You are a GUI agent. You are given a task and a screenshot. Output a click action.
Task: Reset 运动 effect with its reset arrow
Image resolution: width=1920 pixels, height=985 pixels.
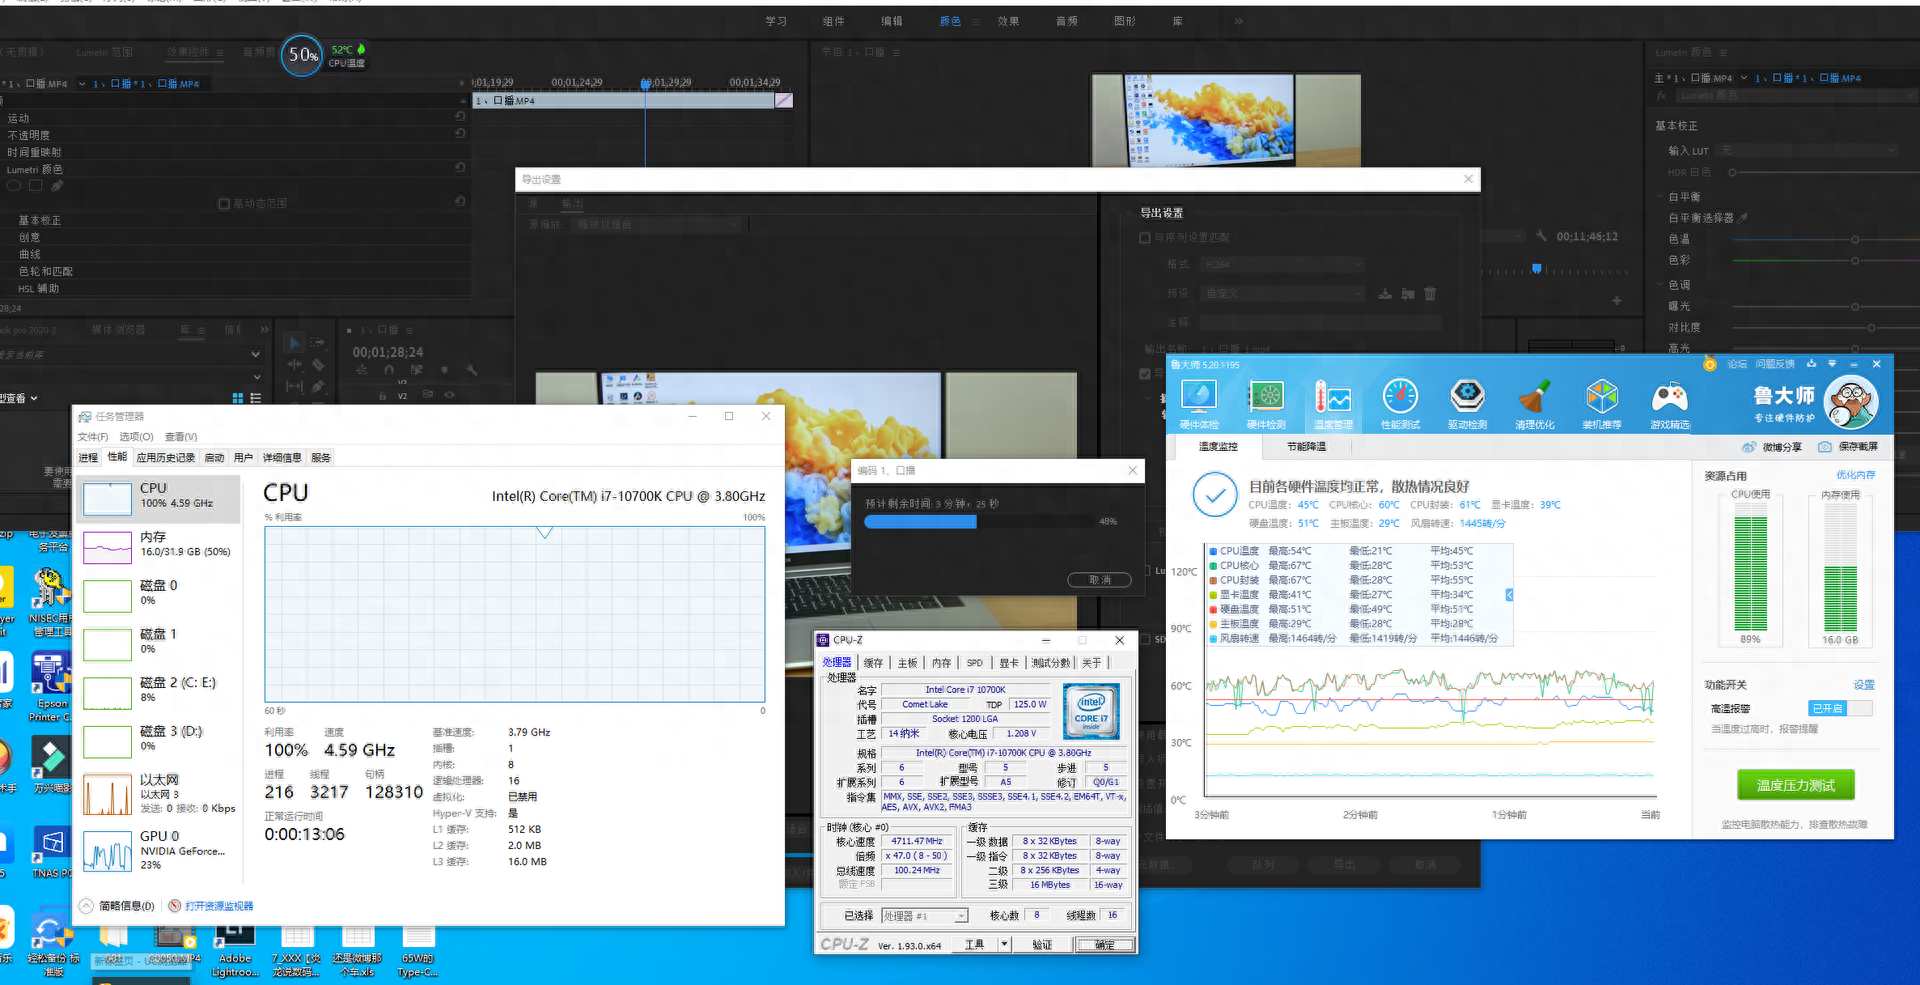tap(460, 116)
